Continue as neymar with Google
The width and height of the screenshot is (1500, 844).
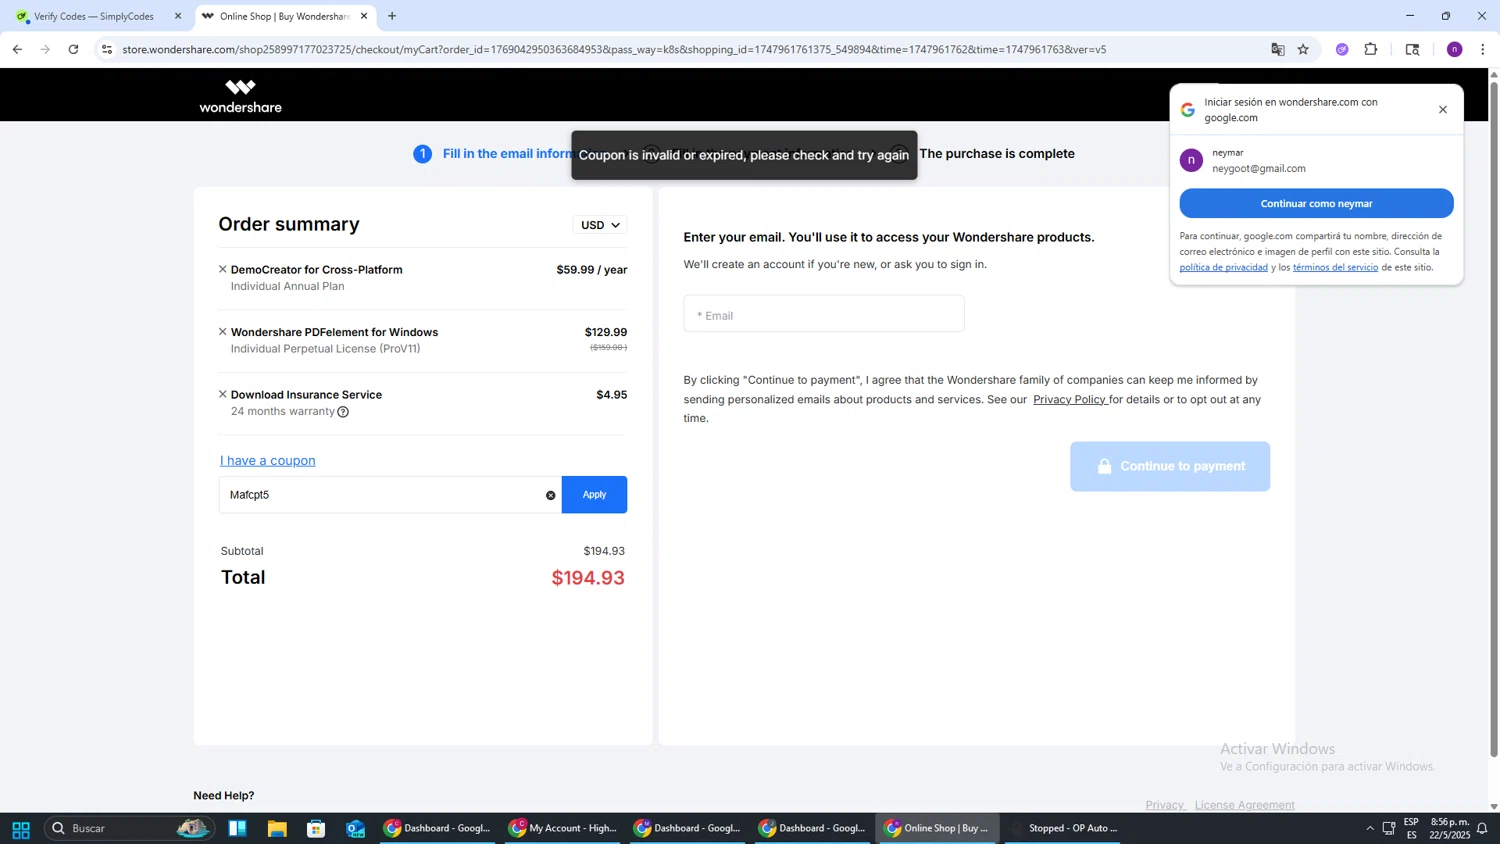pos(1316,203)
